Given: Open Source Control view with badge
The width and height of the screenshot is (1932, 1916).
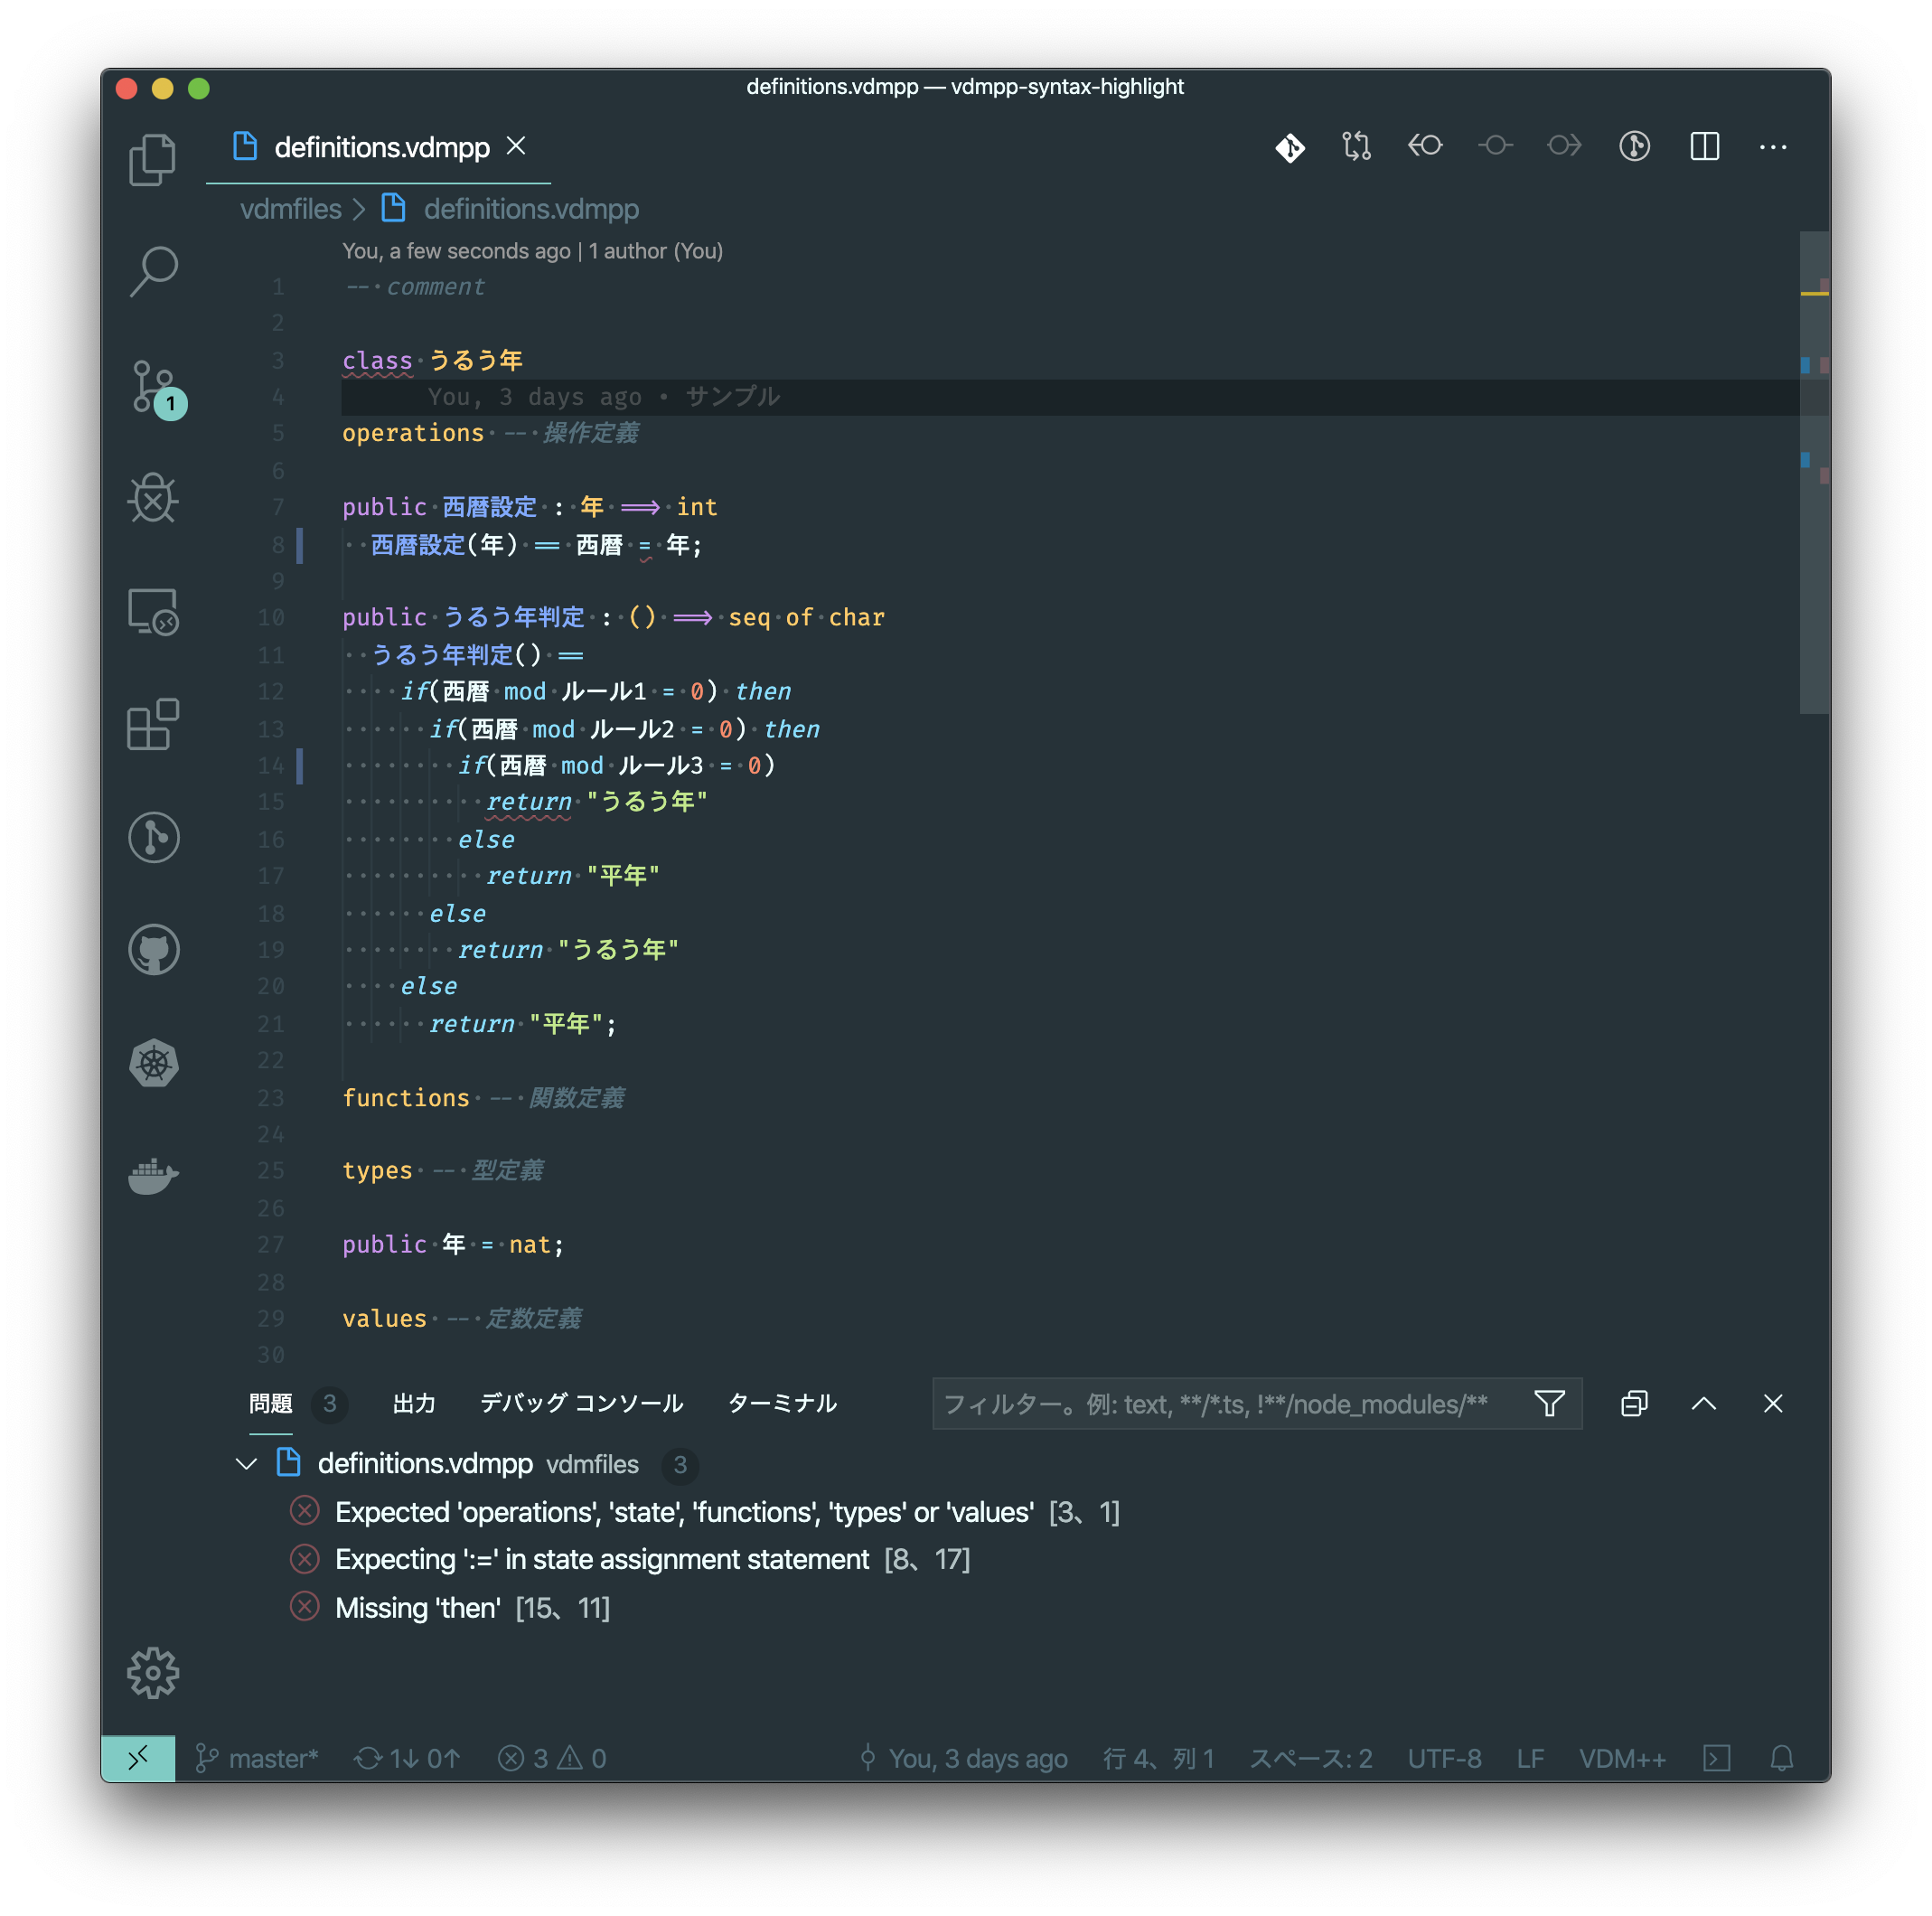Looking at the screenshot, I should [154, 386].
